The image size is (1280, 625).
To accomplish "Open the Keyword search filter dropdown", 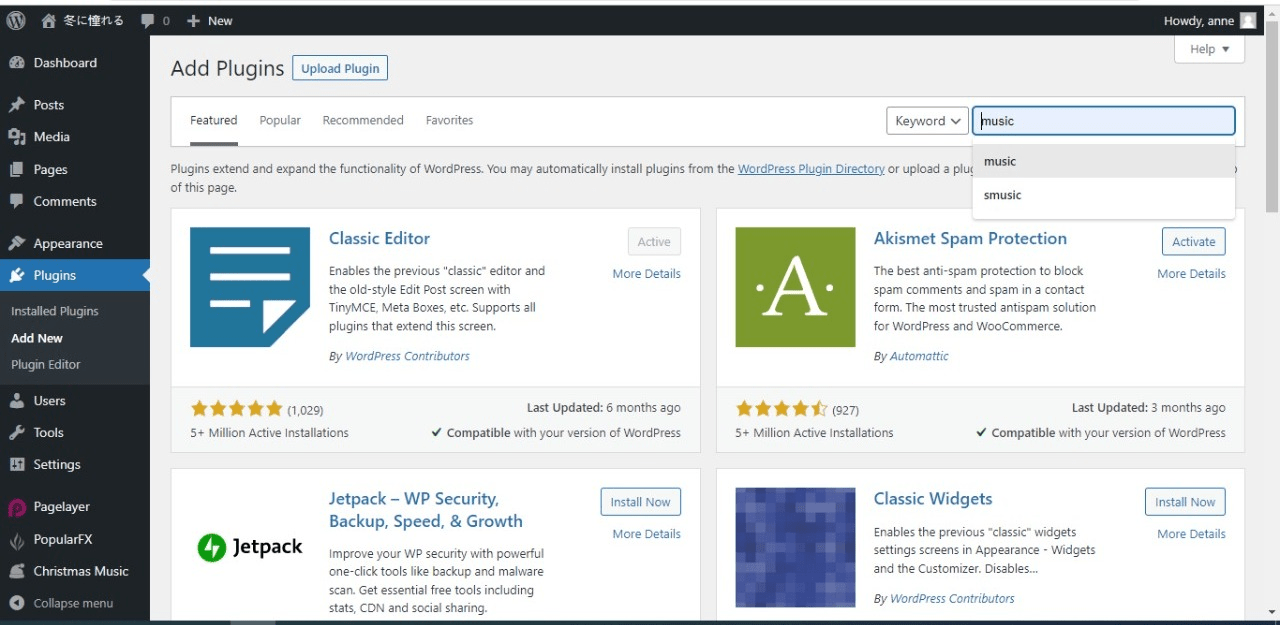I will coord(926,120).
